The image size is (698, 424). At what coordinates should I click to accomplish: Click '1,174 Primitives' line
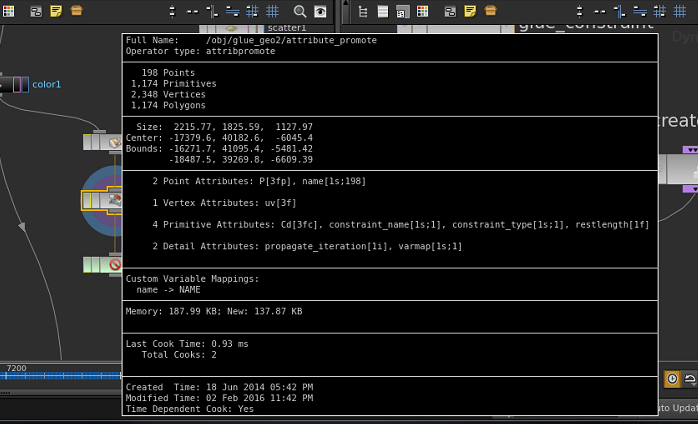(174, 84)
